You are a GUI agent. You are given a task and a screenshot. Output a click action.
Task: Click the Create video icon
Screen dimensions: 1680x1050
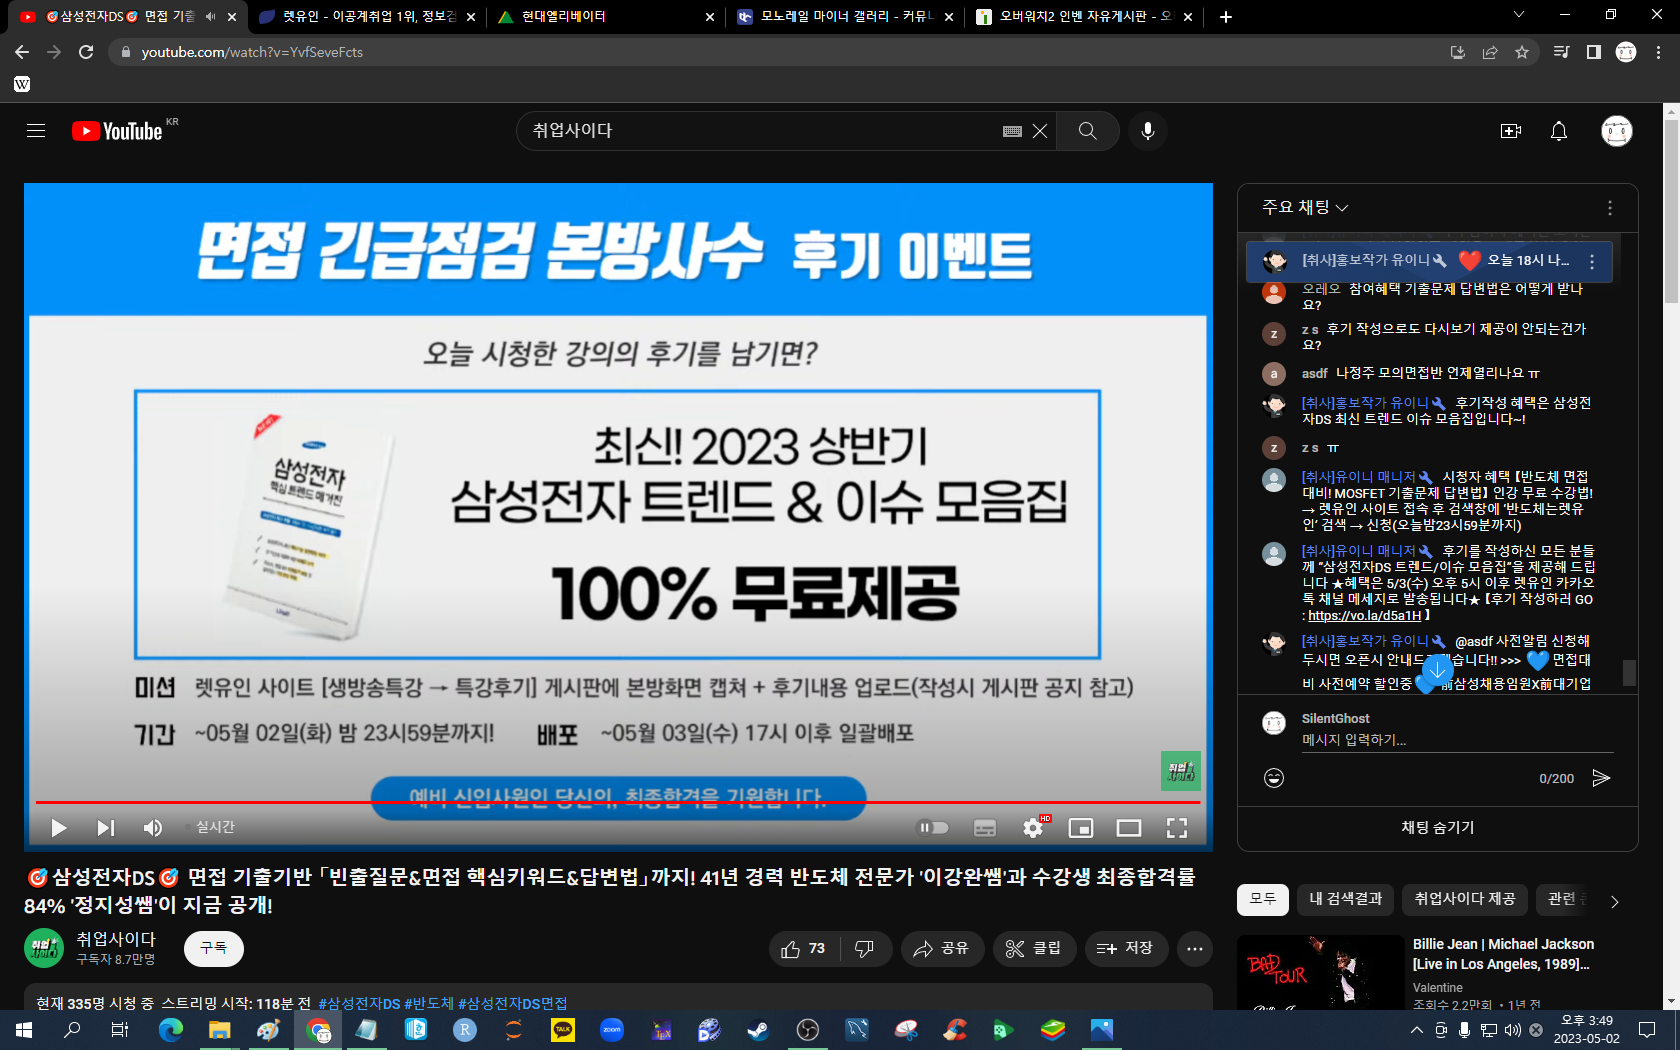[1510, 131]
